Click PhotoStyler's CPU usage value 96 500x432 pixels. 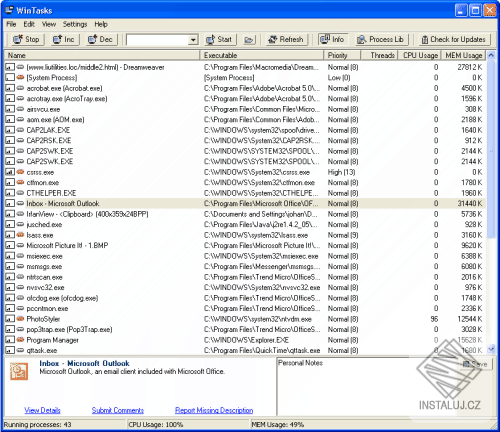pos(434,319)
